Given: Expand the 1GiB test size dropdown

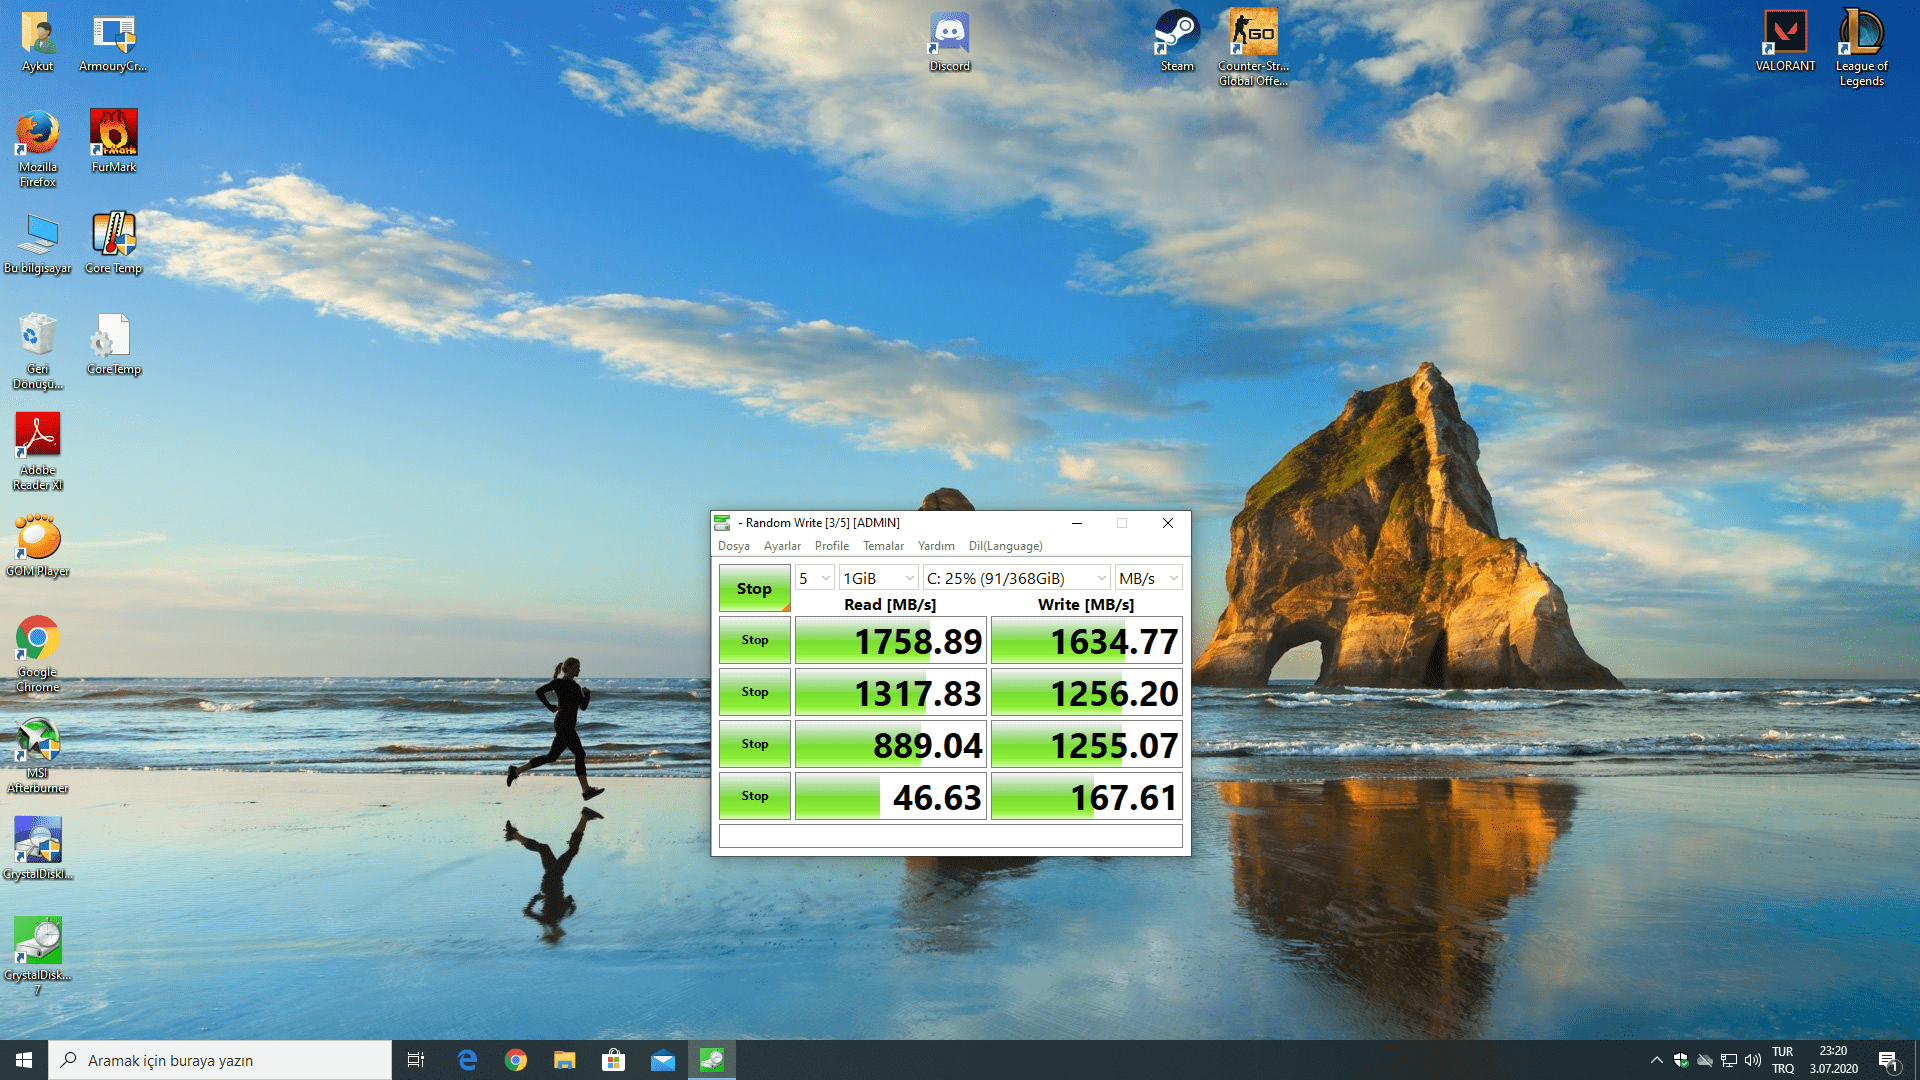Looking at the screenshot, I should tap(878, 578).
